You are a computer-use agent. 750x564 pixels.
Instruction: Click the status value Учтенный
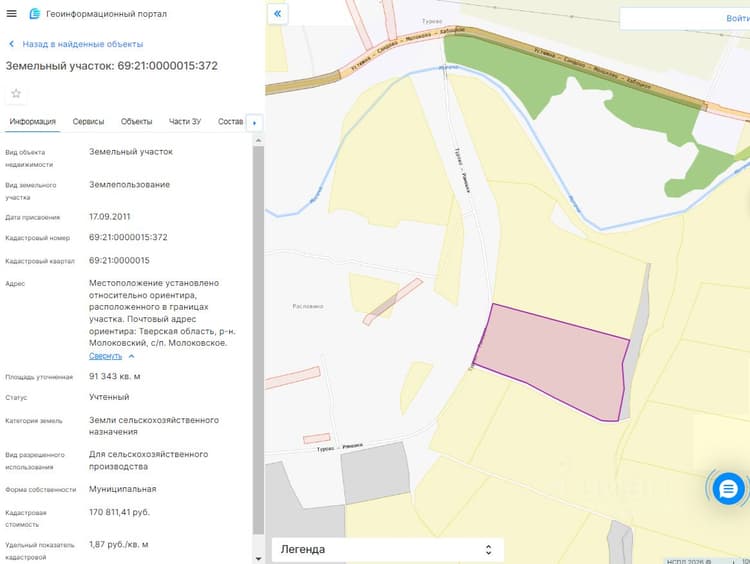click(109, 397)
